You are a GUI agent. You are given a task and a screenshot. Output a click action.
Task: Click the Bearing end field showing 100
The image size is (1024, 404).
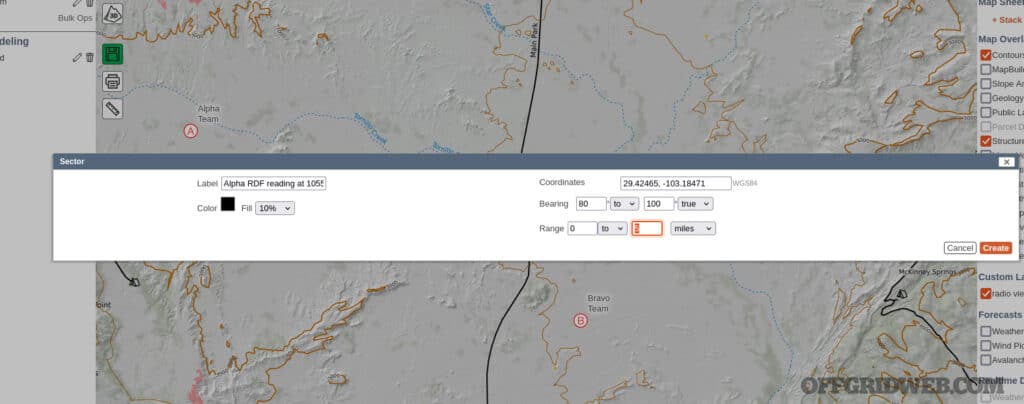pyautogui.click(x=658, y=204)
